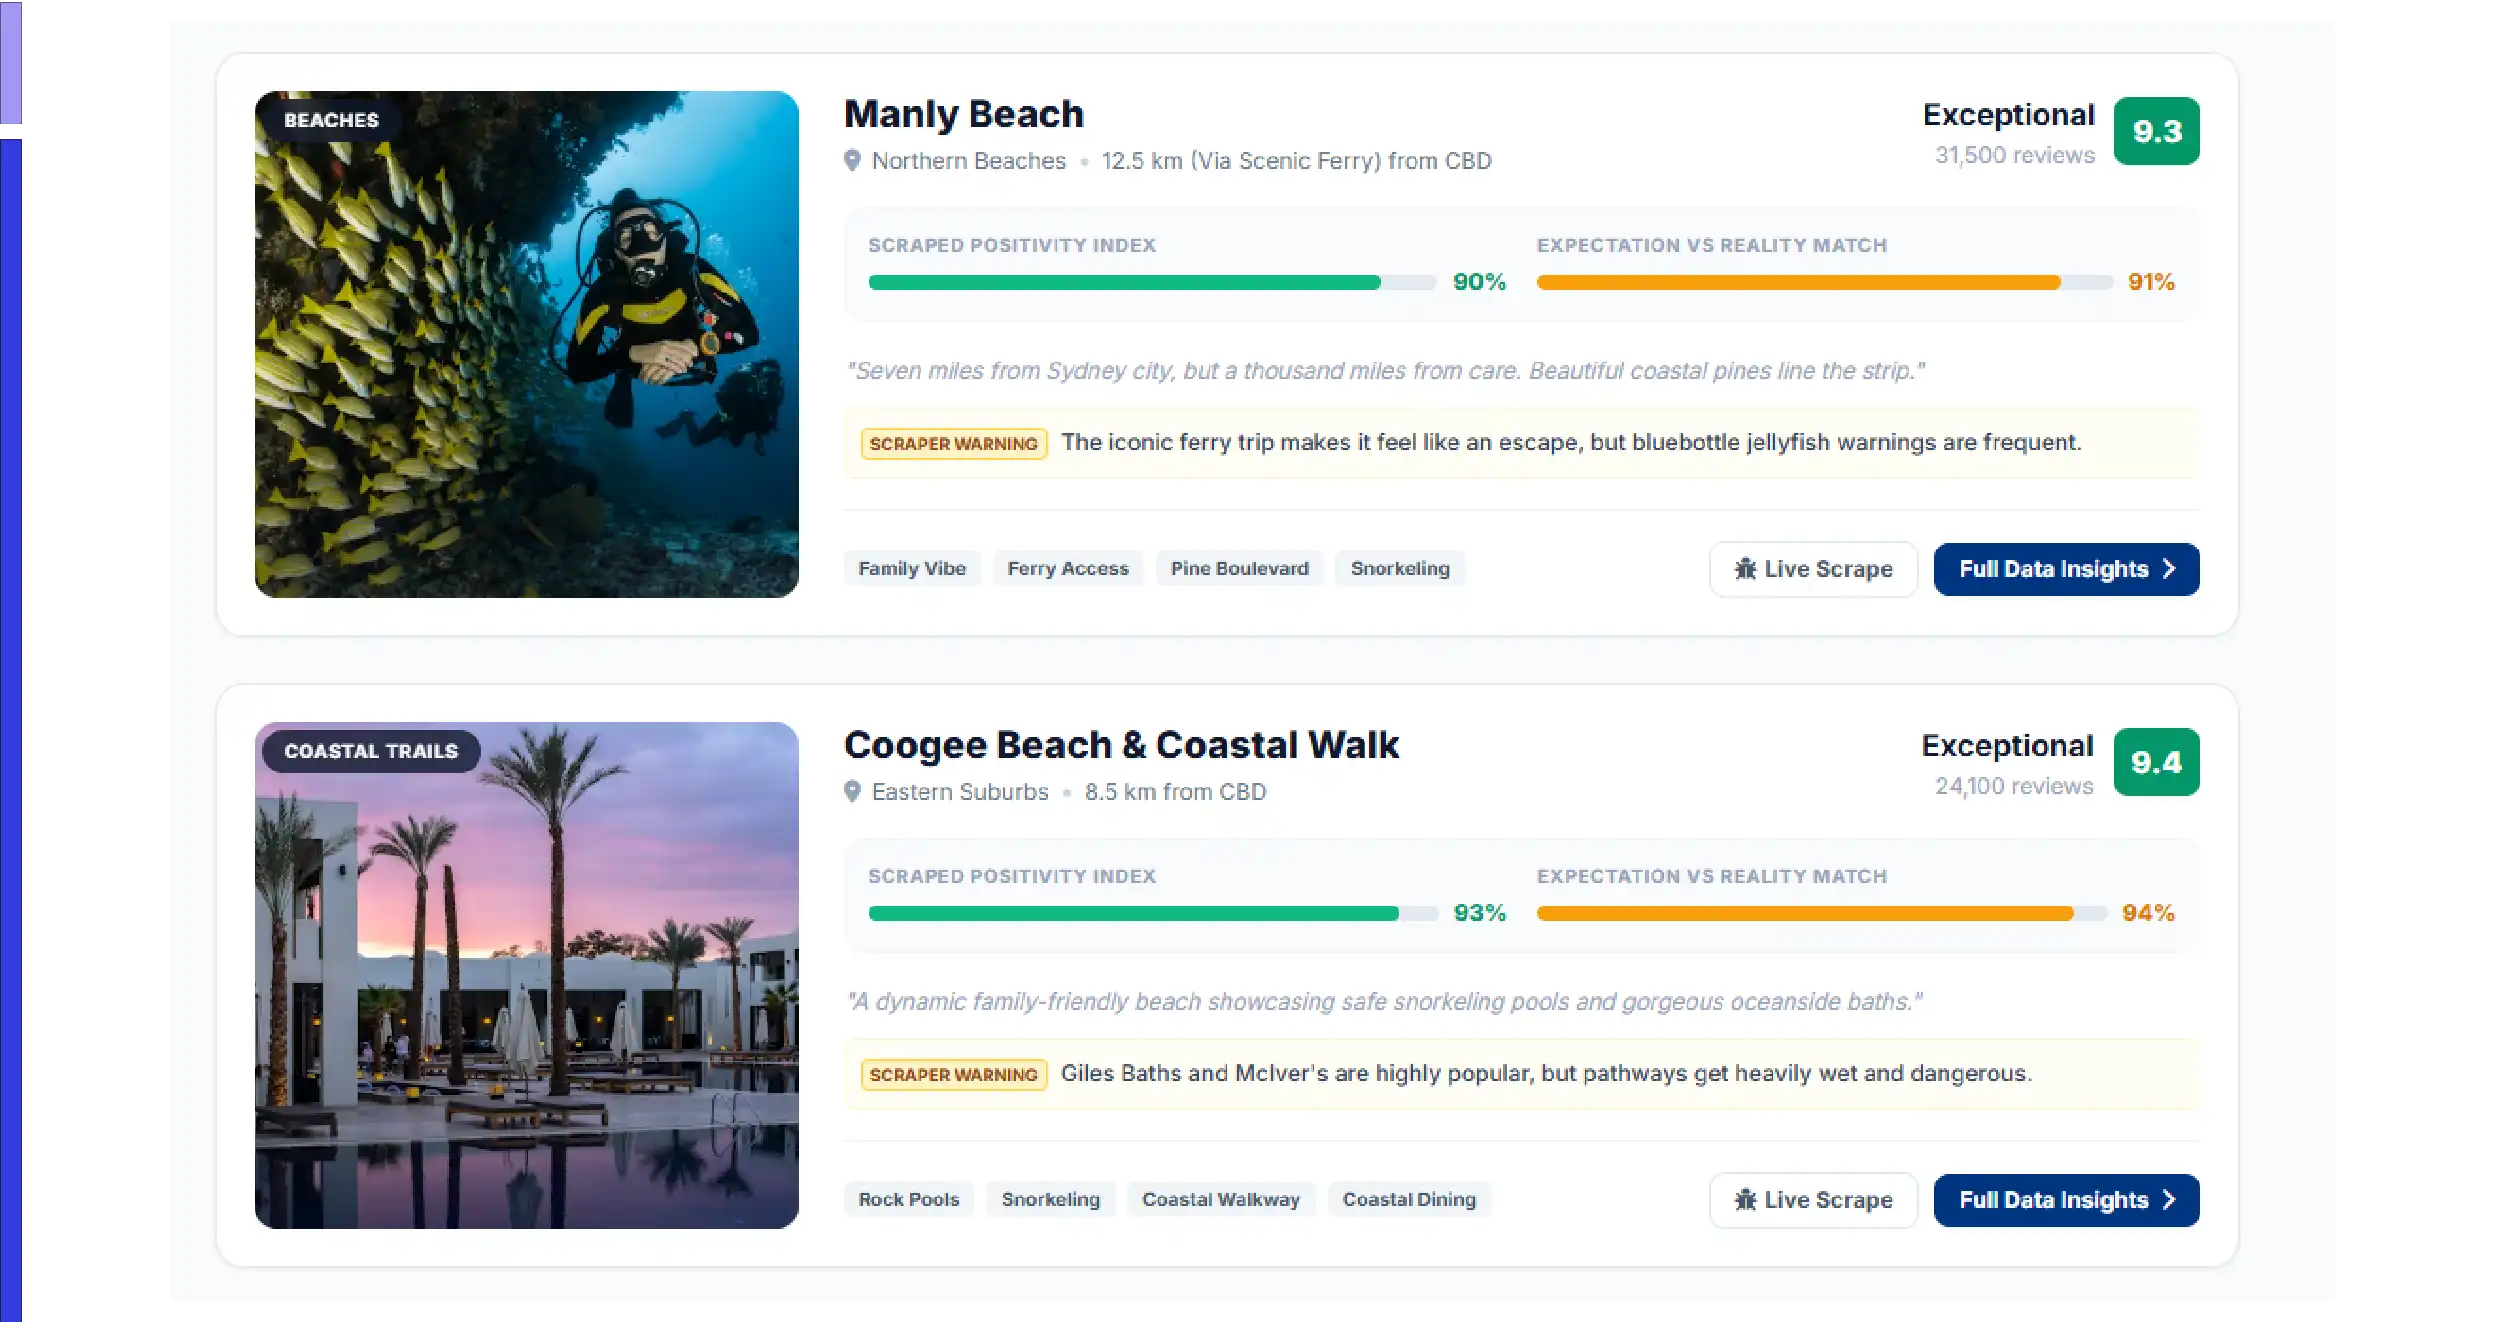Click Coogee expectation match bar at 94%
The image size is (2507, 1322).
click(1821, 913)
